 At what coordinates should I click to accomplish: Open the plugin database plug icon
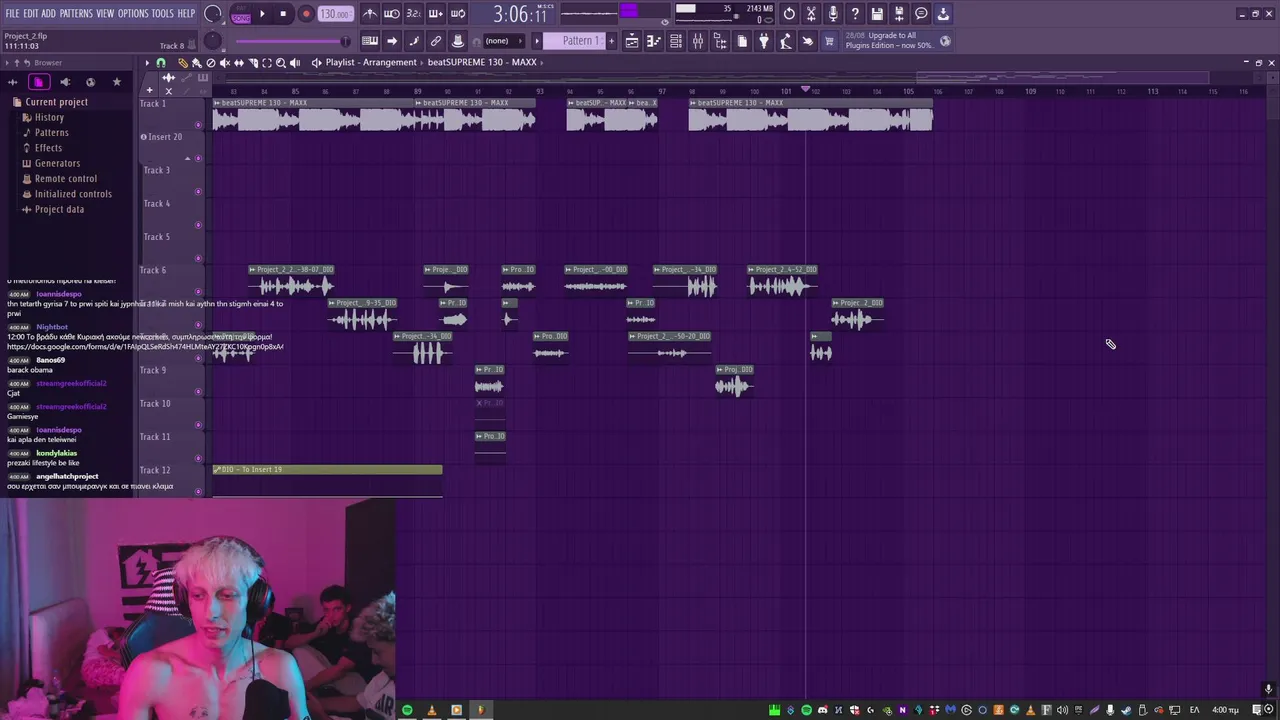click(764, 41)
